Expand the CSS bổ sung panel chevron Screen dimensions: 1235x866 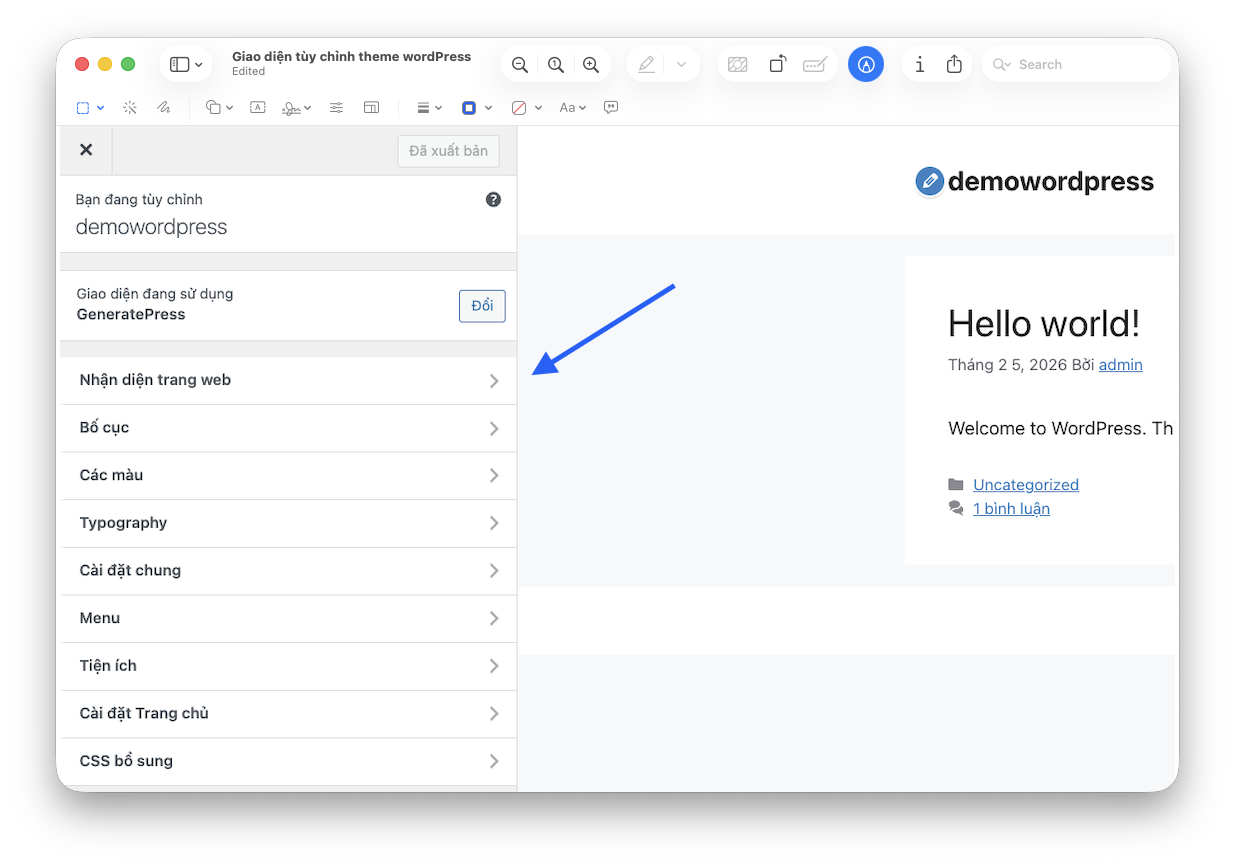[494, 761]
